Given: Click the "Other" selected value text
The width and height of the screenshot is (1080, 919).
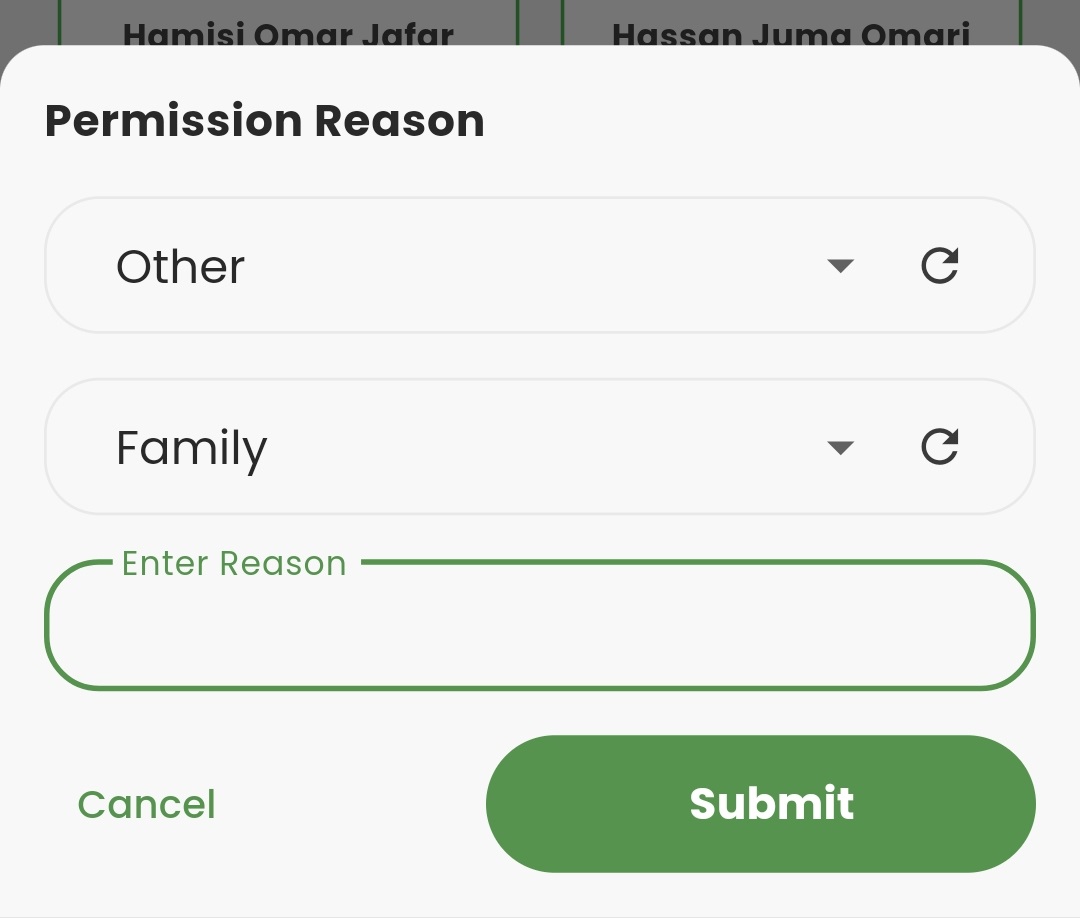Looking at the screenshot, I should coord(180,267).
